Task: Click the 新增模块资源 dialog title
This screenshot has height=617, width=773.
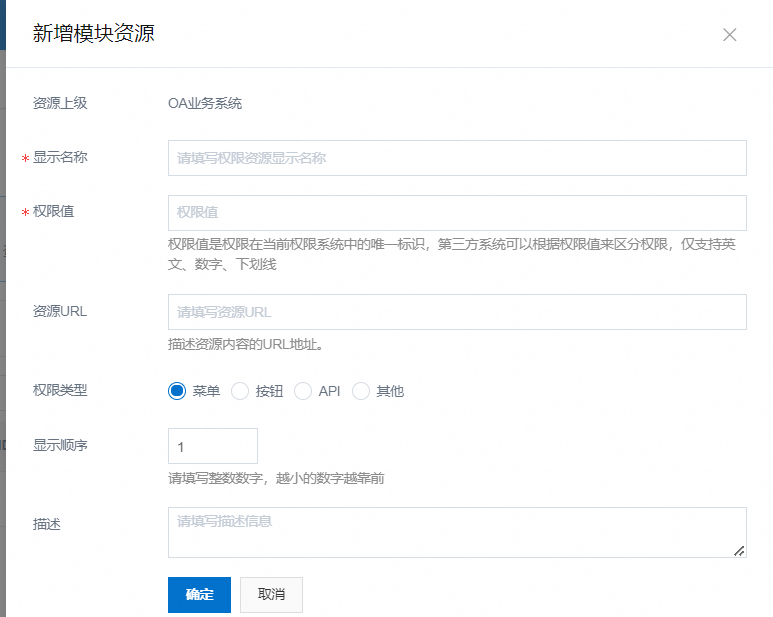Action: (93, 34)
